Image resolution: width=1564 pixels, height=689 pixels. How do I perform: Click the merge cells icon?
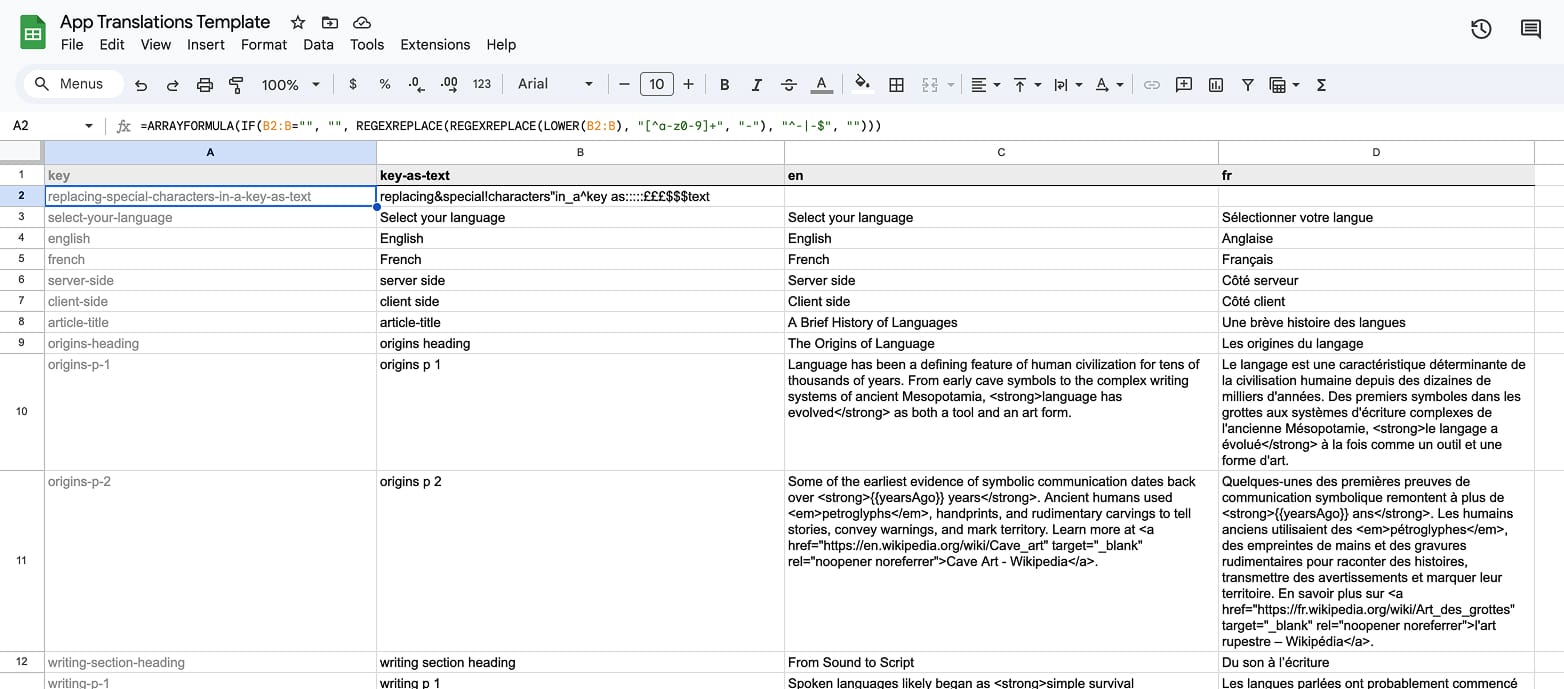930,85
